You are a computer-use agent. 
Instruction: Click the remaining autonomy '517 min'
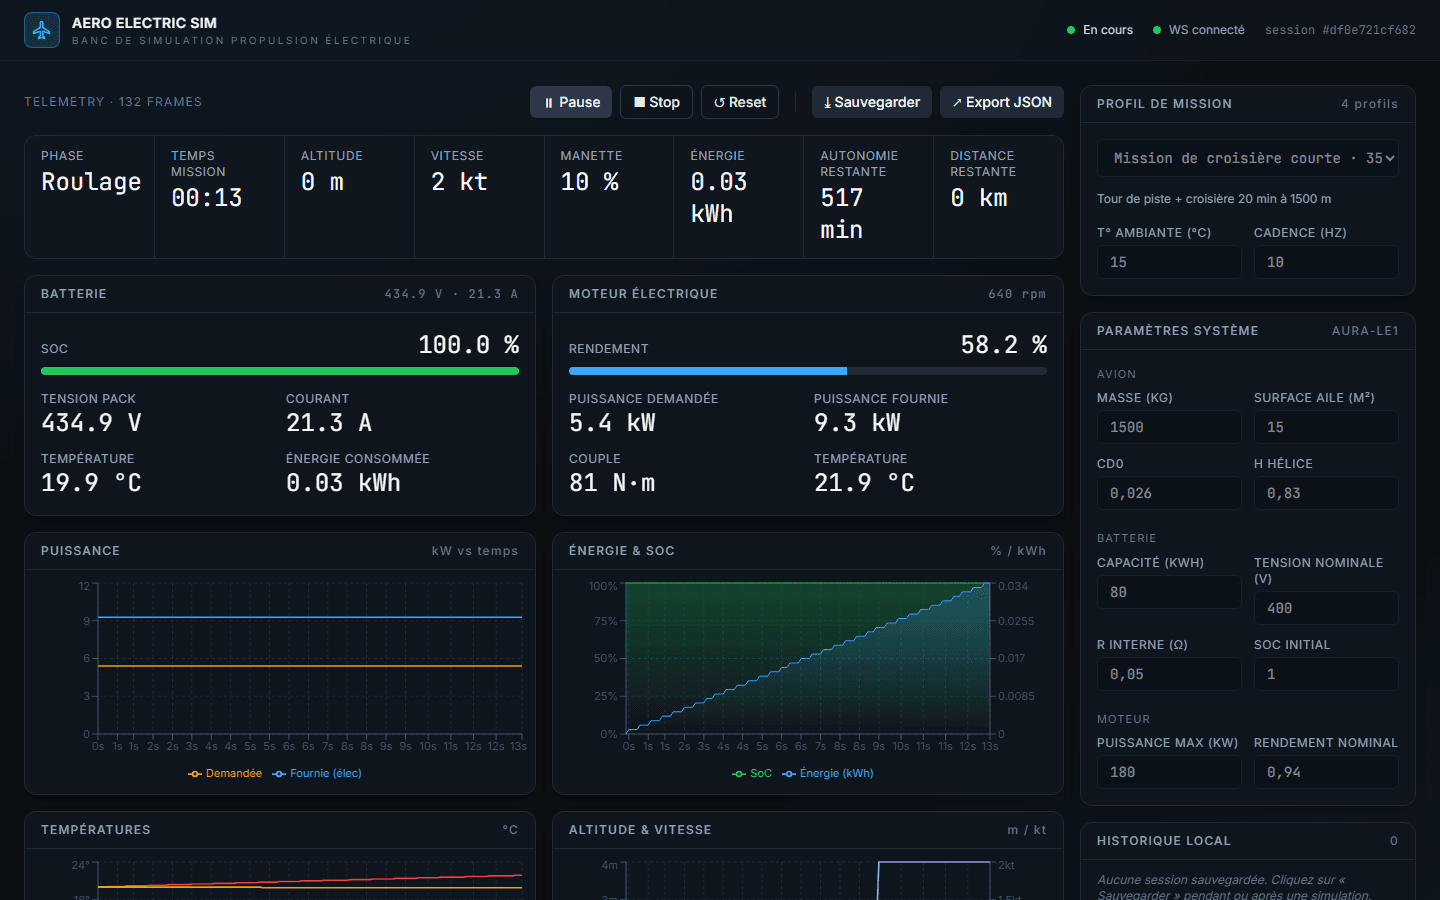pyautogui.click(x=842, y=214)
